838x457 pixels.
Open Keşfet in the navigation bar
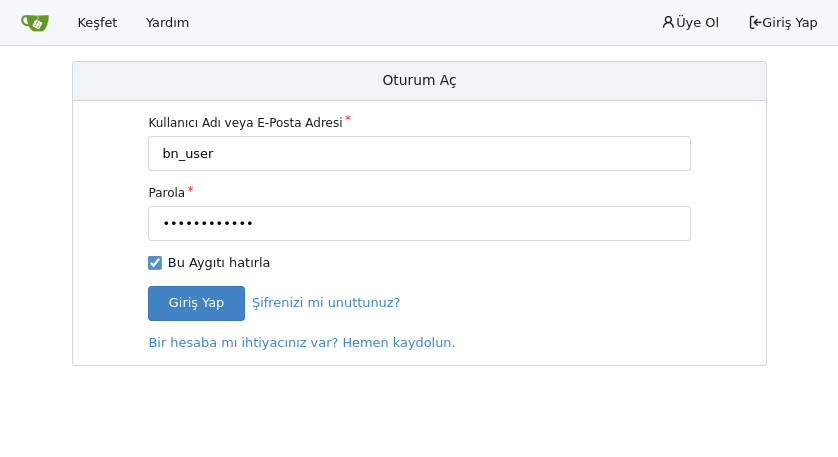coord(97,22)
